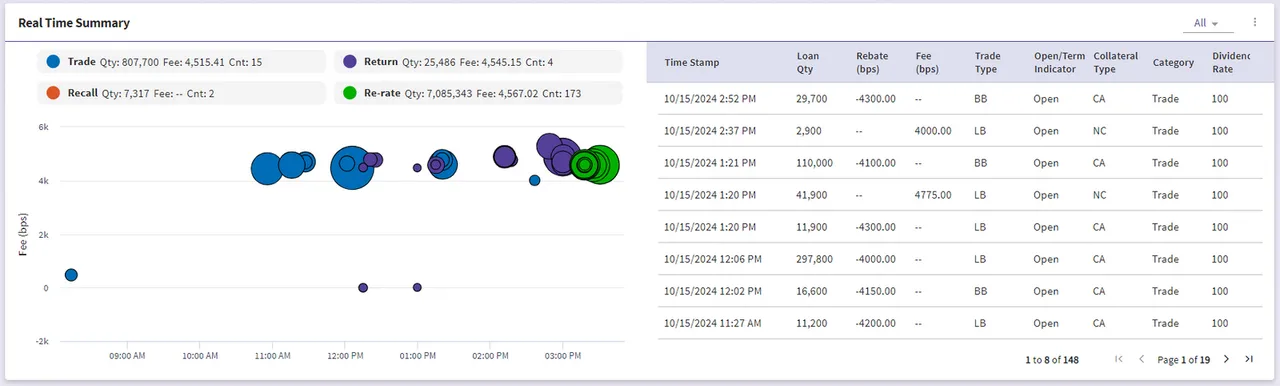Screen dimensions: 1280x386
Task: Toggle Re-rate series in legend
Action: coord(478,93)
